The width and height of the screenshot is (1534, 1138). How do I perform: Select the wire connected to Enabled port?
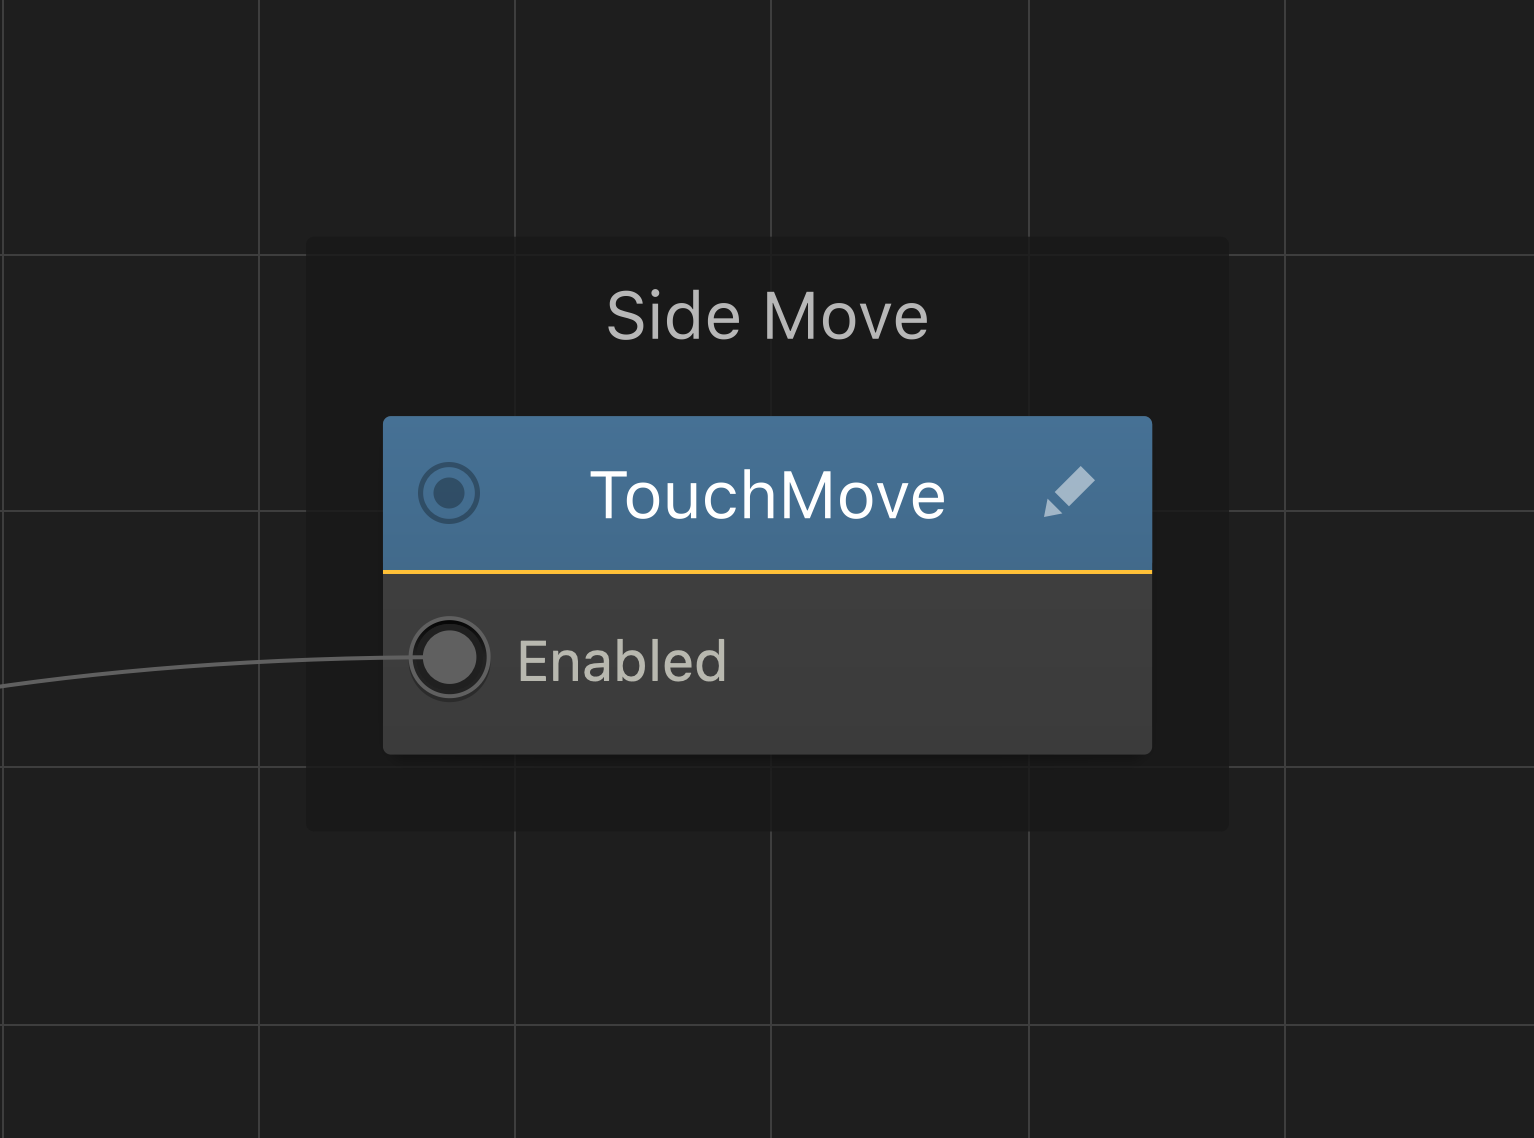tap(200, 666)
